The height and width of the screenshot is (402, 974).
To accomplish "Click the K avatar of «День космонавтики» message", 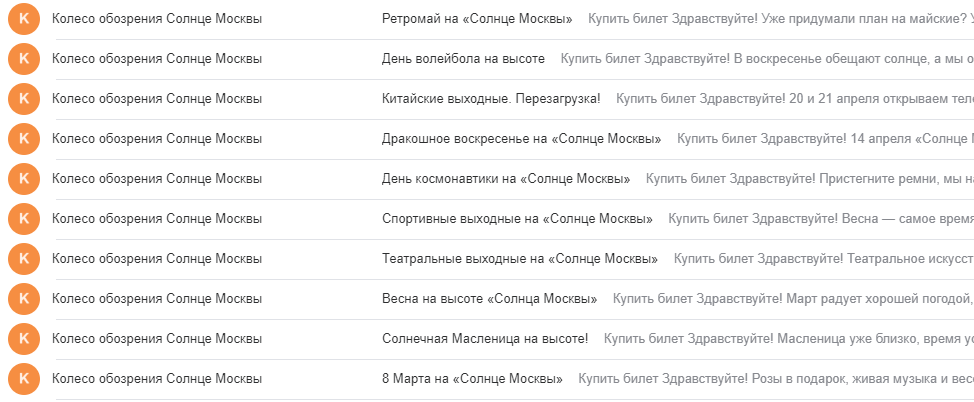I will click(x=24, y=179).
